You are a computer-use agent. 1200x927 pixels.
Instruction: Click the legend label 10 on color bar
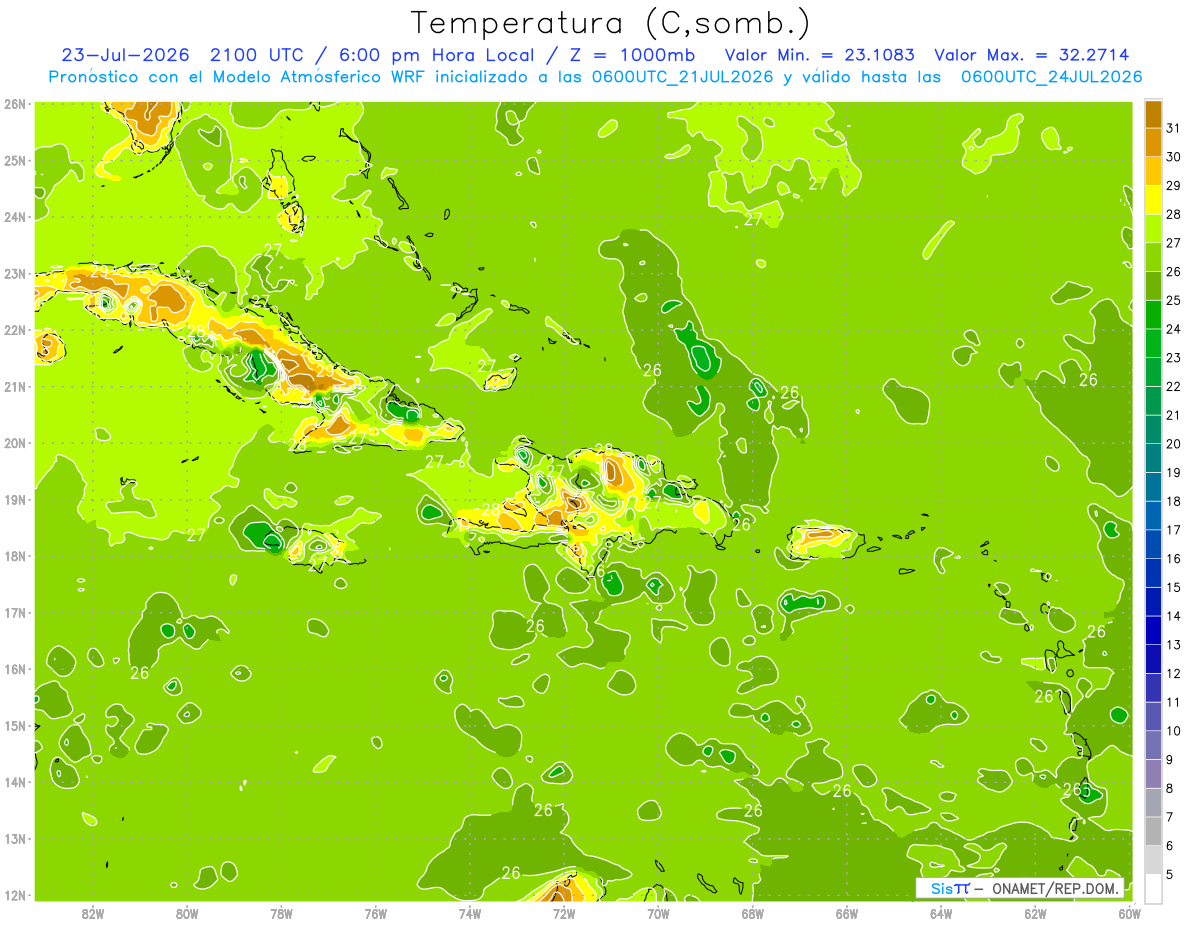click(x=1174, y=731)
